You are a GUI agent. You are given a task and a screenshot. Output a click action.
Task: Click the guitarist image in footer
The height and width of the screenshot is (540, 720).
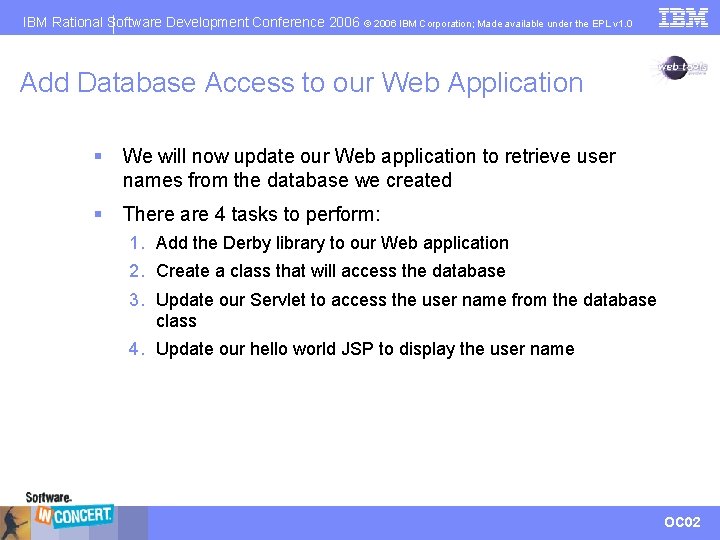click(15, 523)
